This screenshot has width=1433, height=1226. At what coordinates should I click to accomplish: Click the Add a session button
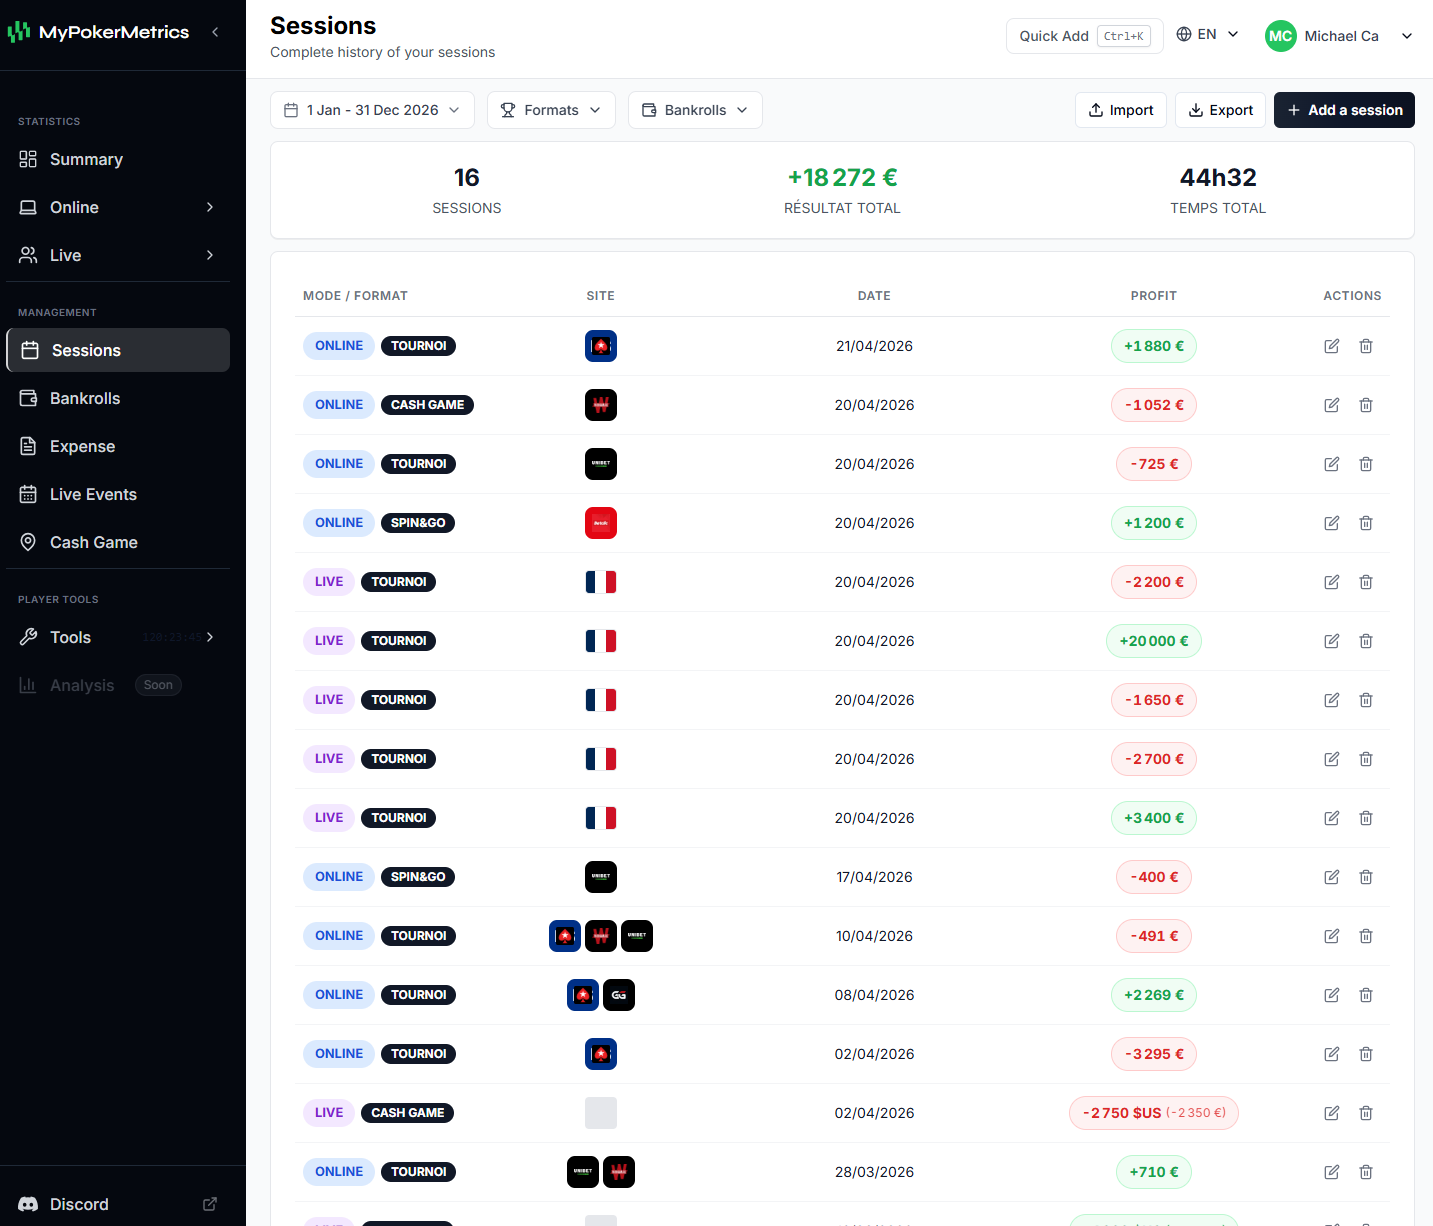pos(1344,110)
